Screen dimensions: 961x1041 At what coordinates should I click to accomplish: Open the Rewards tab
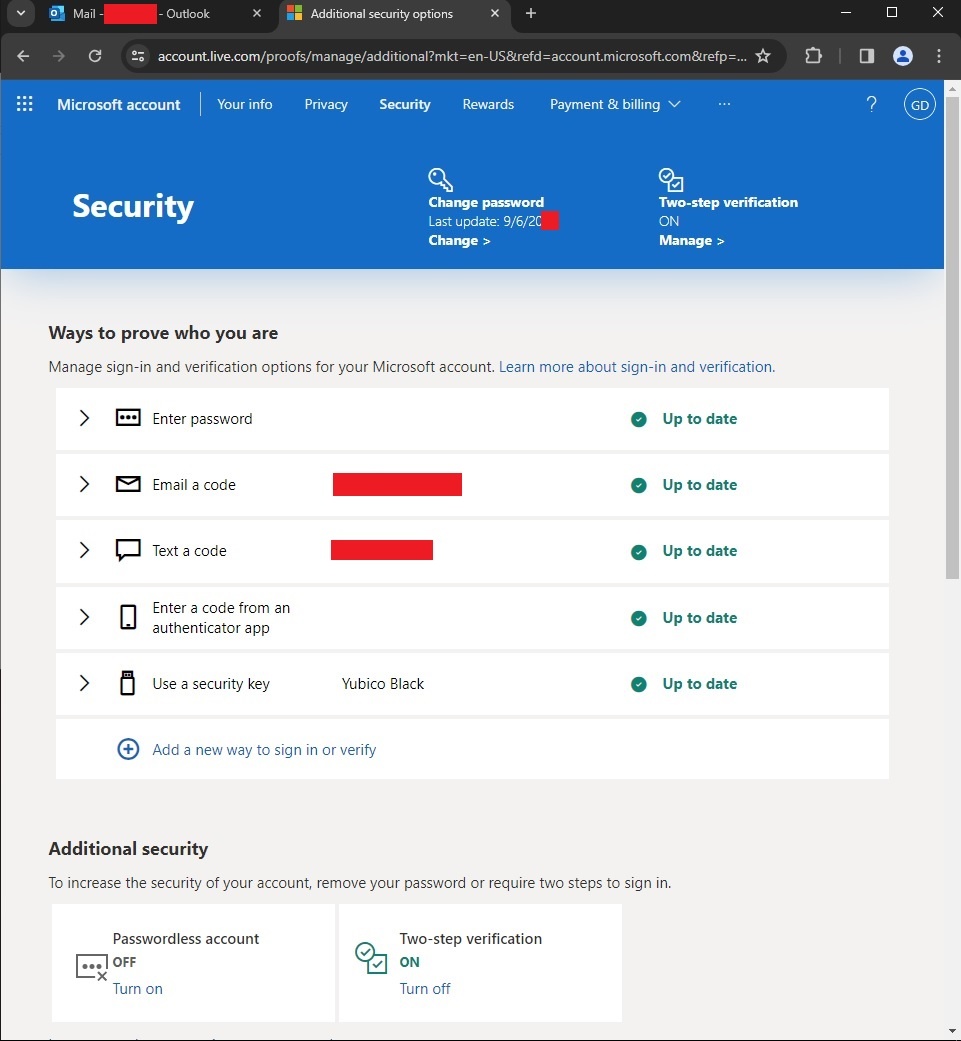click(488, 104)
